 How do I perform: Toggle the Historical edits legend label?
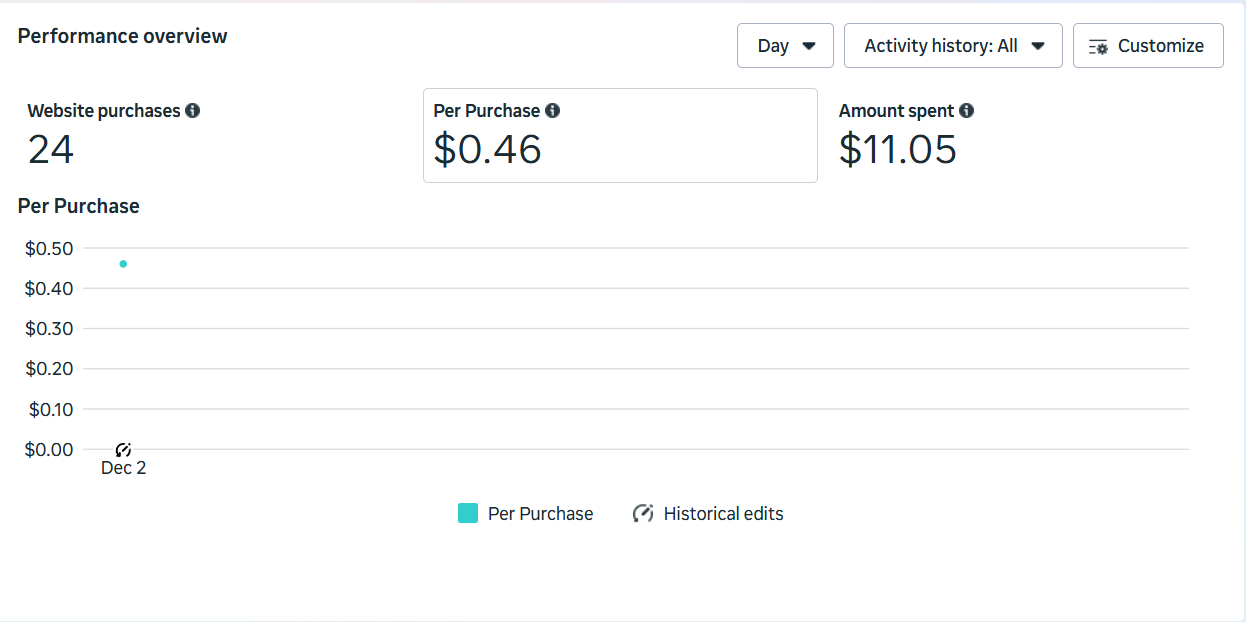tap(723, 514)
